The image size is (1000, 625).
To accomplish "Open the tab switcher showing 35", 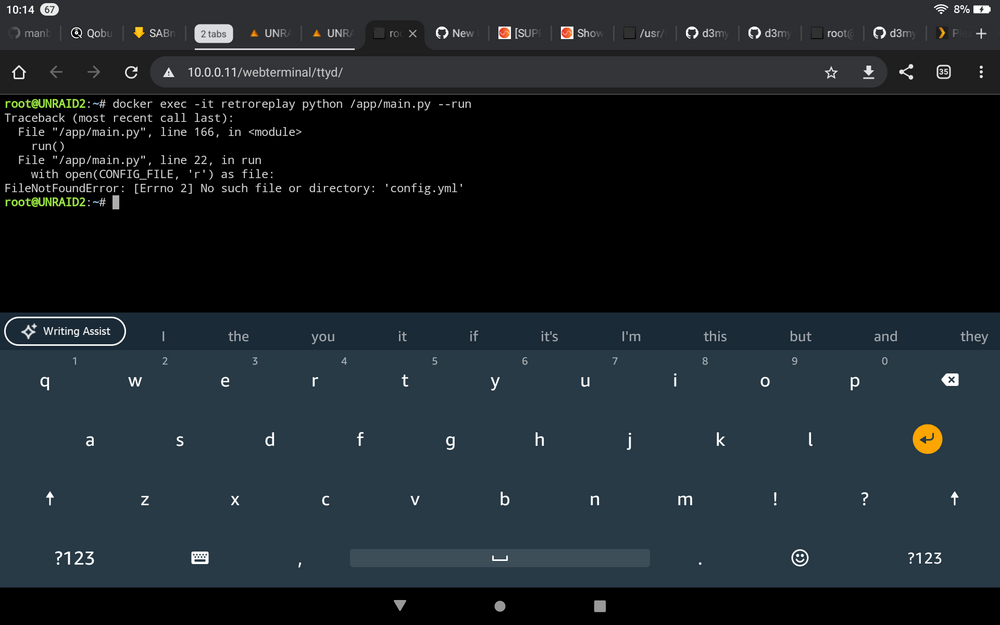I will pyautogui.click(x=944, y=72).
